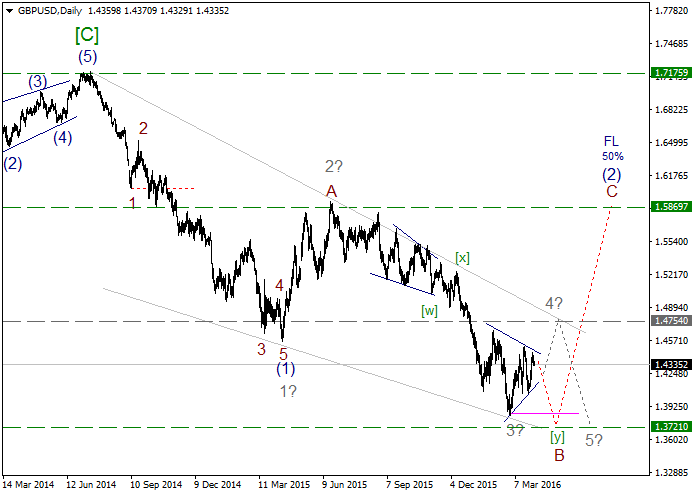This screenshot has height=496, width=692.
Task: Select the green [w] wave label
Action: pyautogui.click(x=429, y=311)
